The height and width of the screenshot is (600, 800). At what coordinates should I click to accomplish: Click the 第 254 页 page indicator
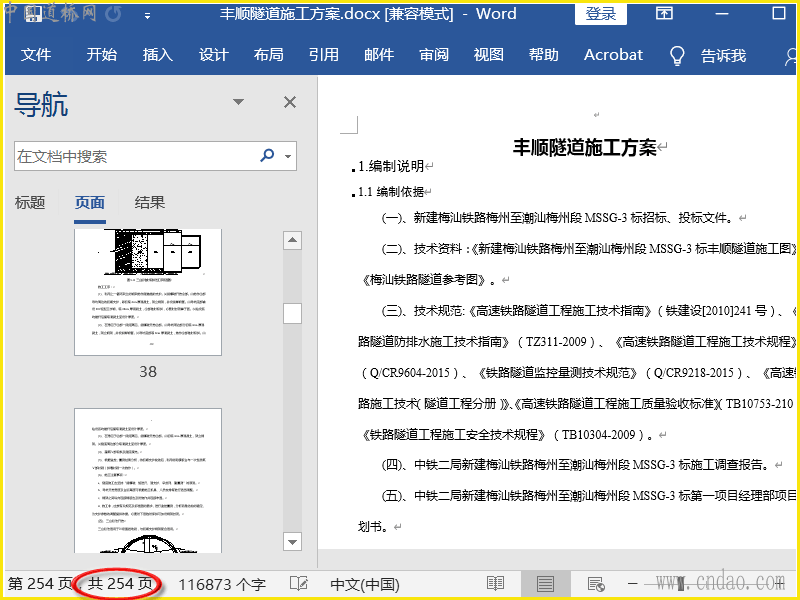[x=40, y=584]
